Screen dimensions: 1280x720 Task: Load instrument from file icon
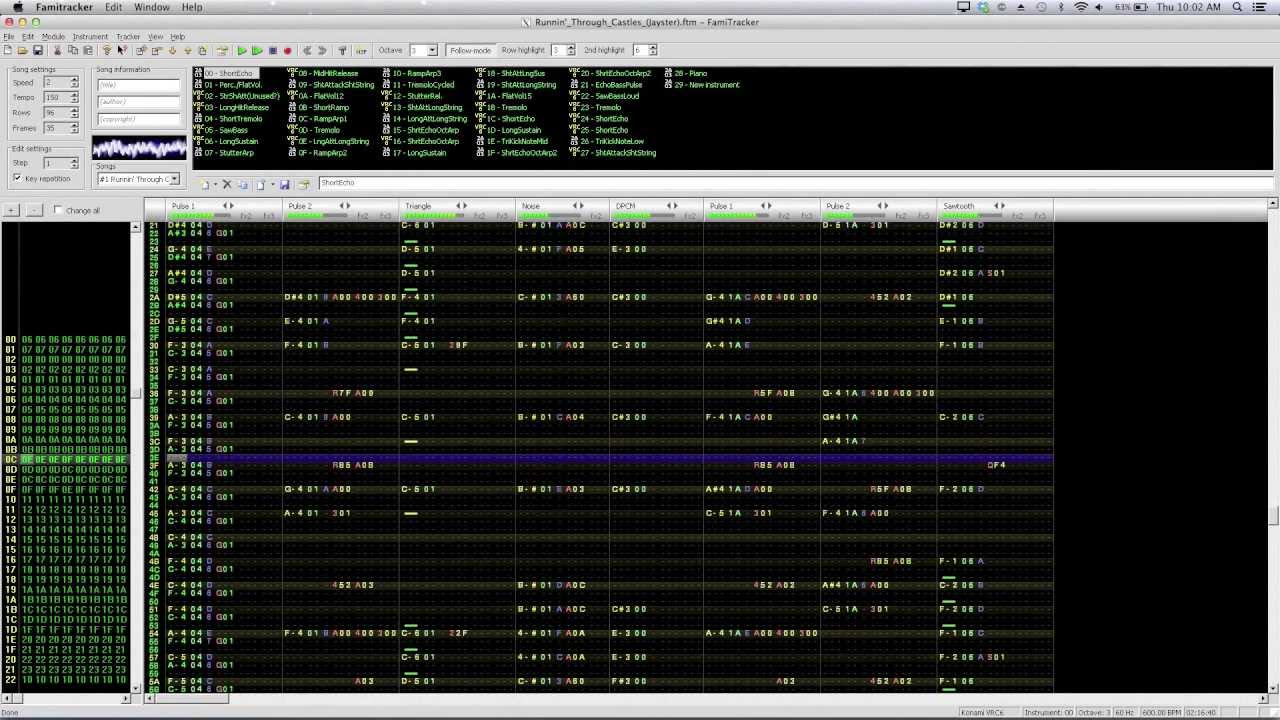click(260, 184)
